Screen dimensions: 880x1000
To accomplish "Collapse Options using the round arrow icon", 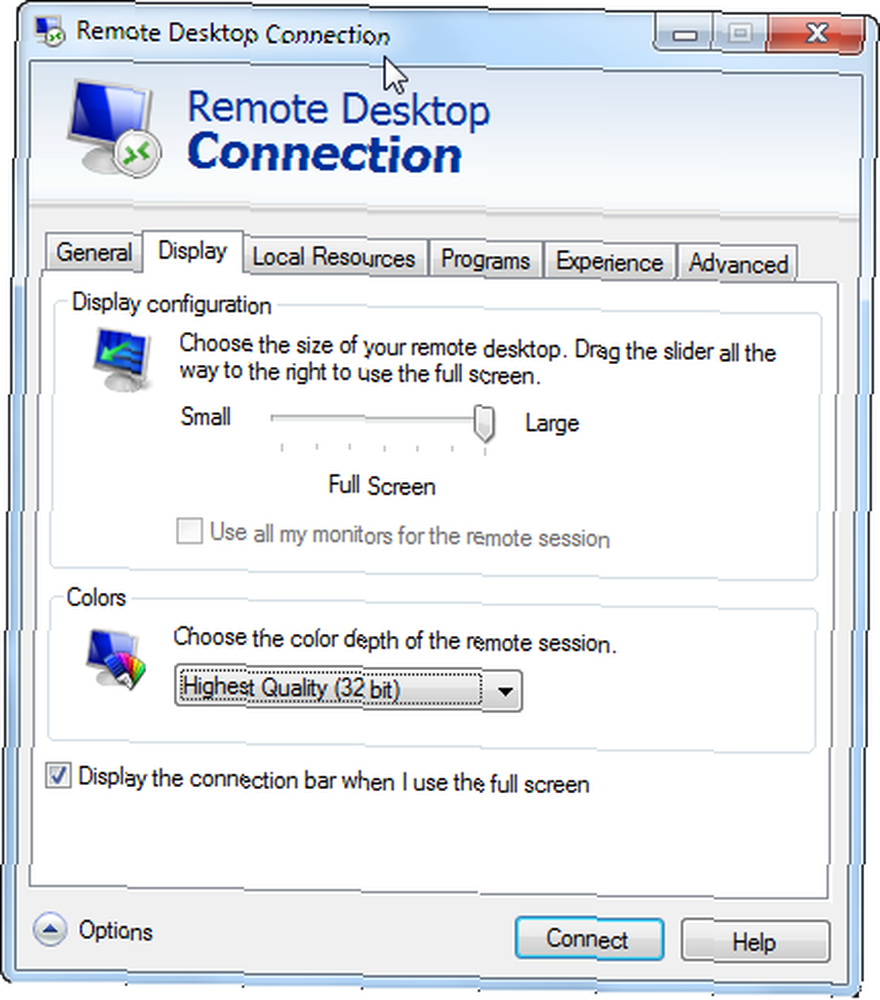I will pos(50,929).
